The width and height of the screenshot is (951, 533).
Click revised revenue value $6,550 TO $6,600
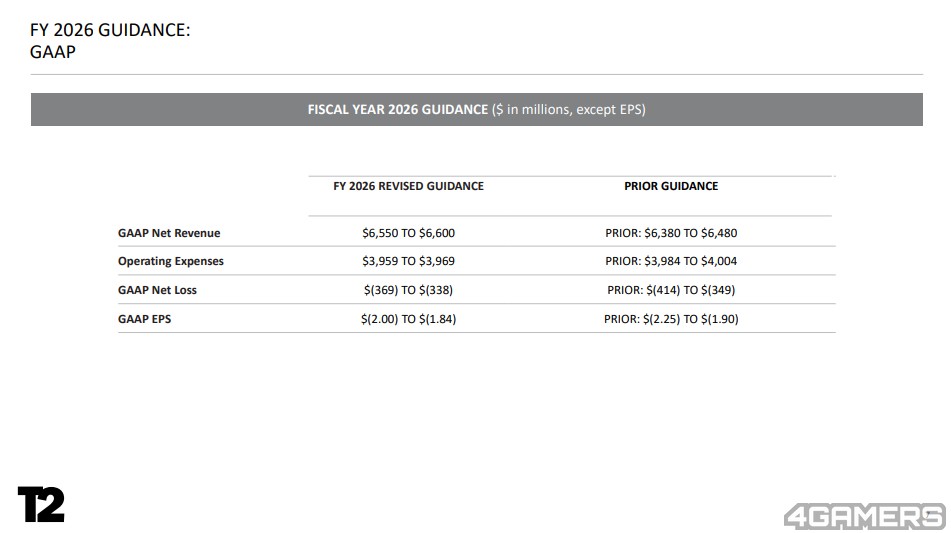pyautogui.click(x=408, y=233)
